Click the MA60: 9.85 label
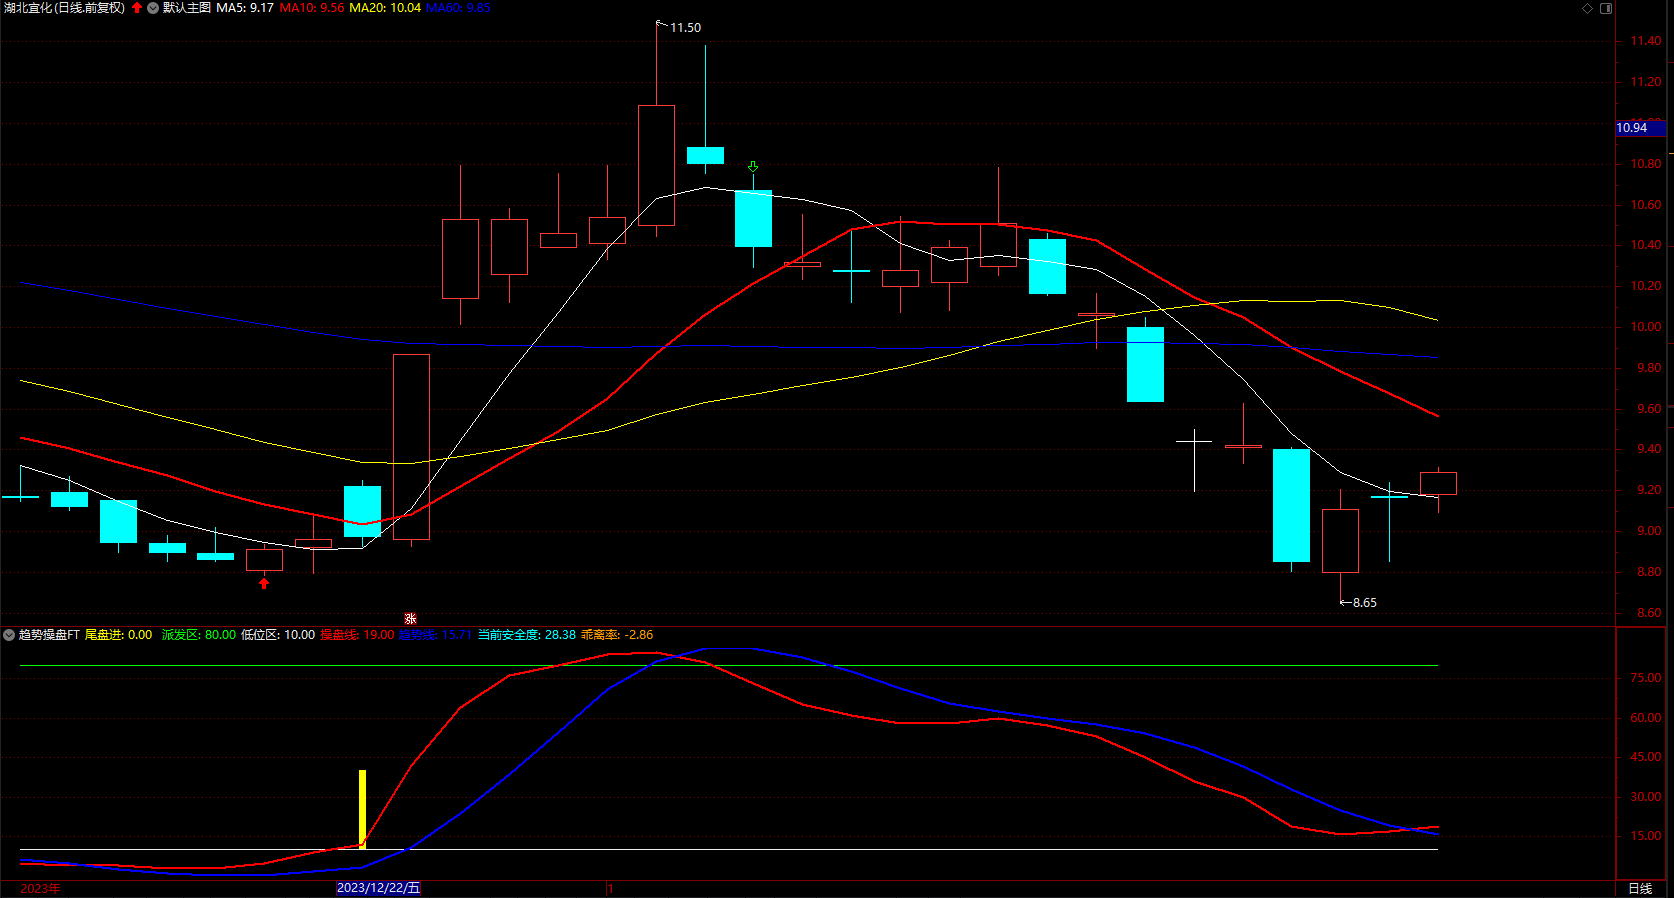1674x898 pixels. pos(458,8)
